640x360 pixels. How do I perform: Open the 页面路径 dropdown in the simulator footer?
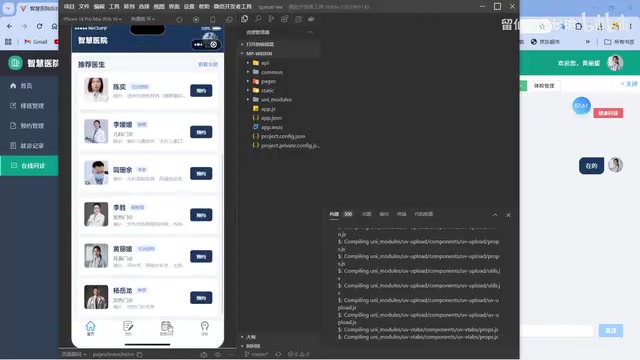coord(74,354)
